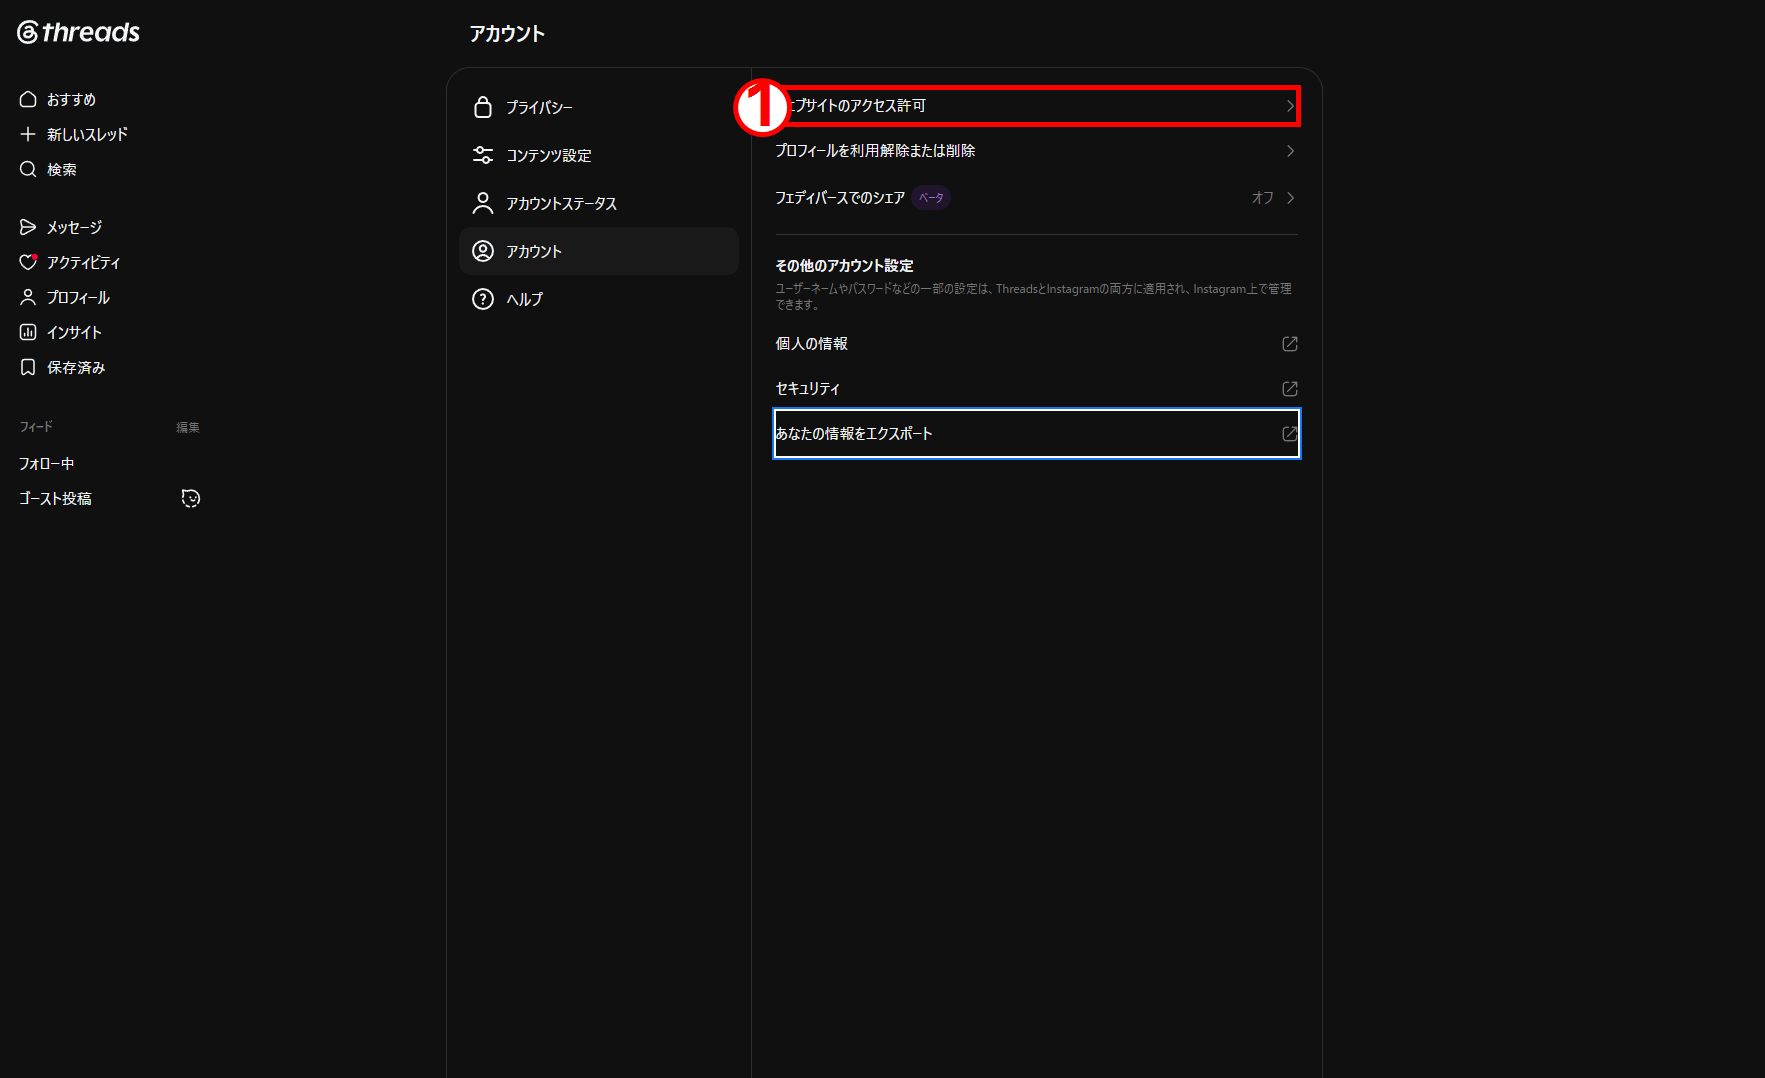Select アカウントステータス settings tab

[x=599, y=203]
